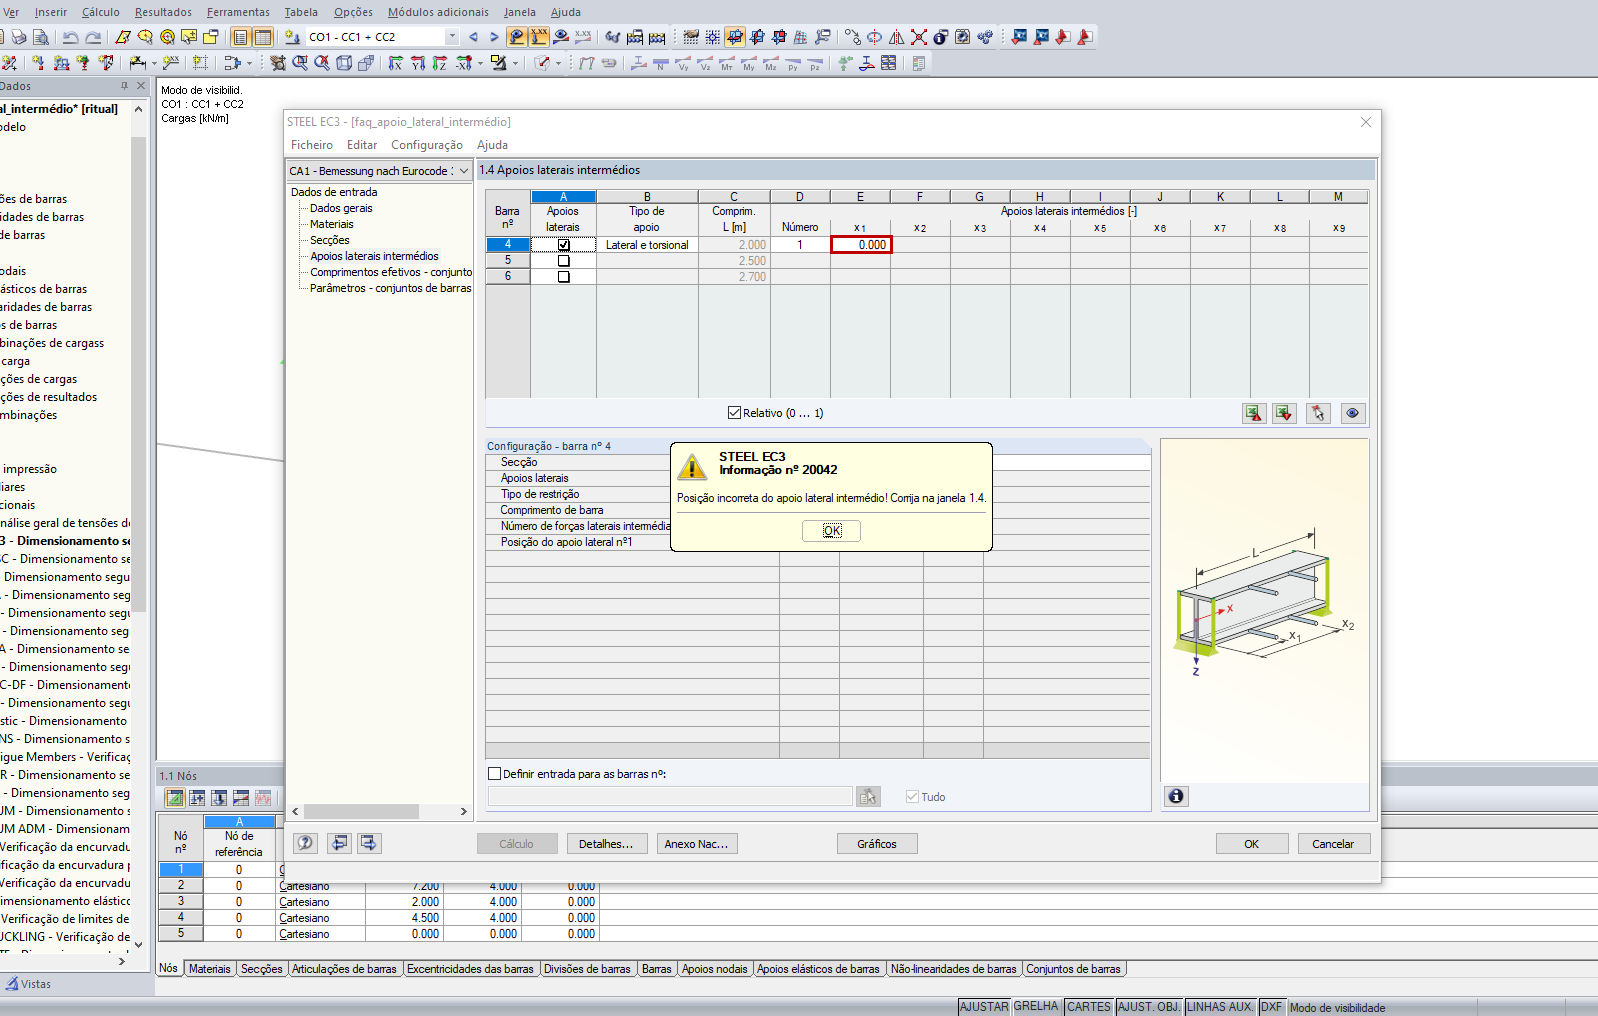Click the Detalhes... button
Viewport: 1598px width, 1016px height.
tap(607, 844)
